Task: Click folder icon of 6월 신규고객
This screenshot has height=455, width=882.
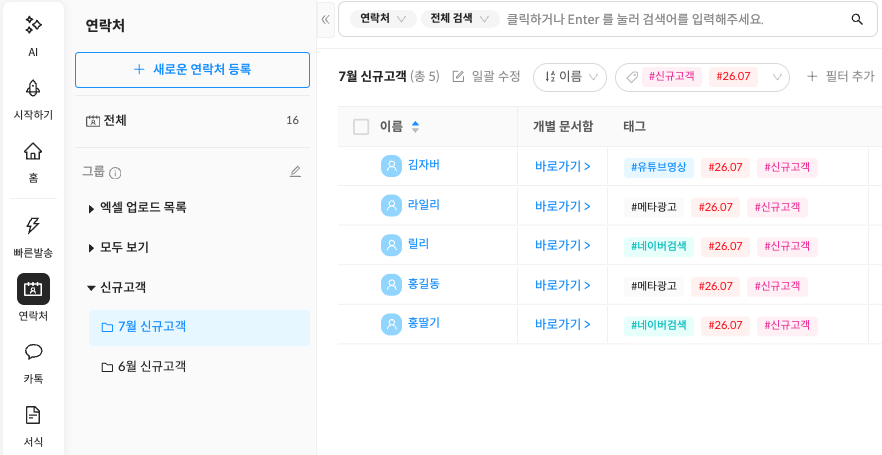Action: (107, 367)
